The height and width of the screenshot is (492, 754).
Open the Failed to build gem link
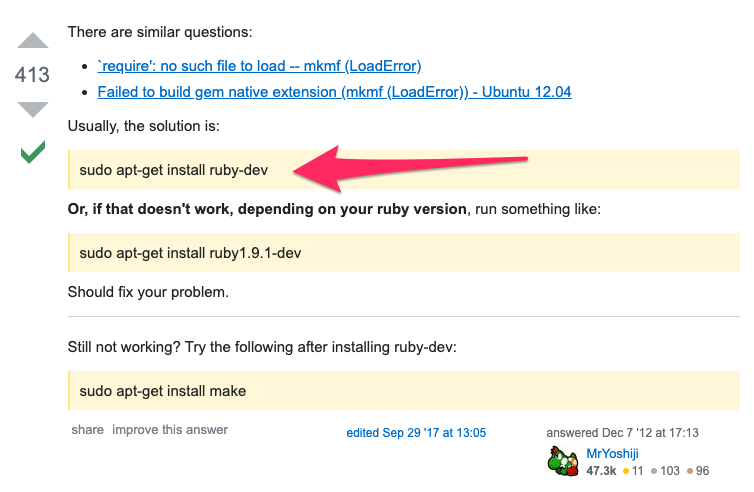[x=334, y=92]
